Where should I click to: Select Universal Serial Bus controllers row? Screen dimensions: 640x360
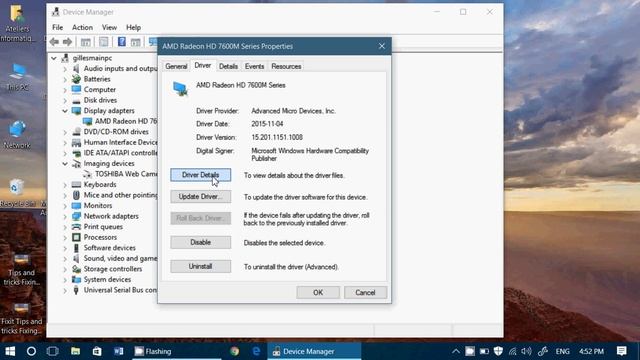[116, 290]
